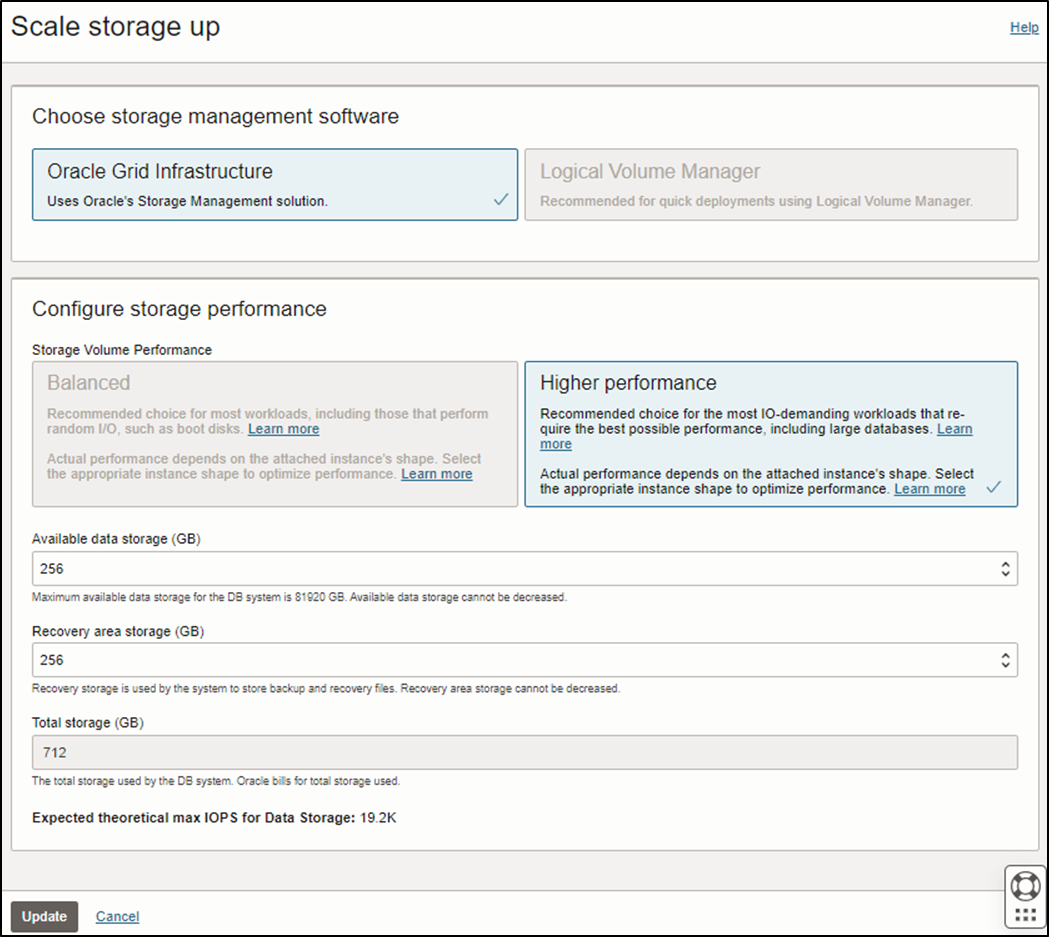Click the Scale storage up heading

pos(116,27)
